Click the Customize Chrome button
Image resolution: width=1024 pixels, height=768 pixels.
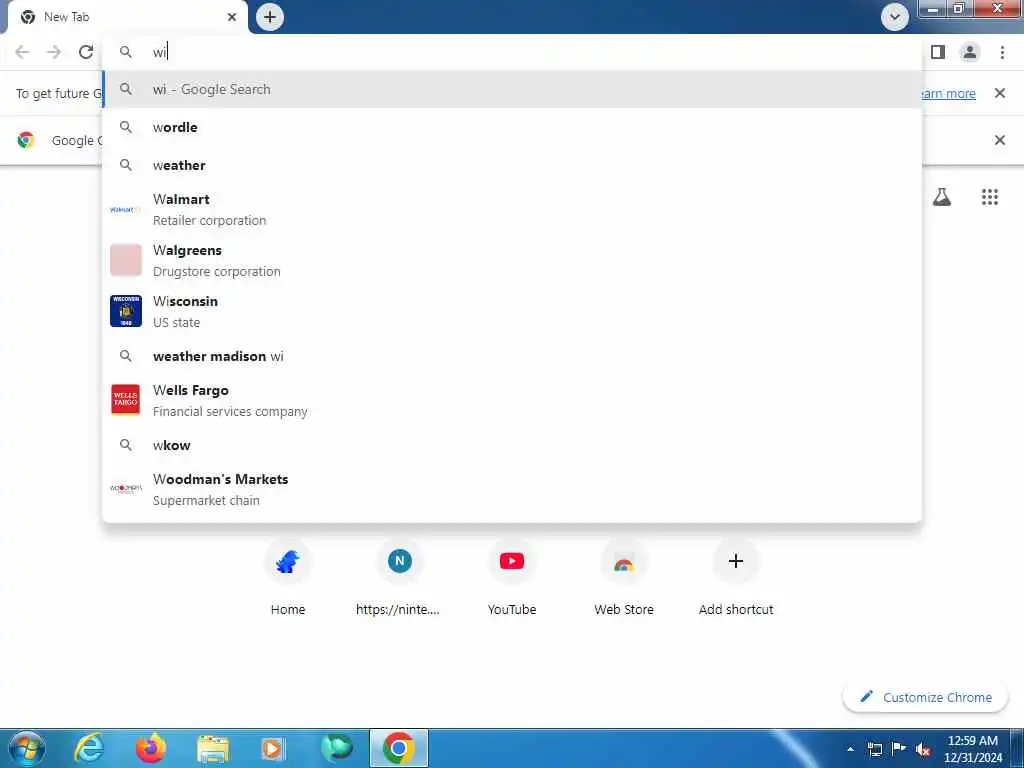(x=926, y=697)
